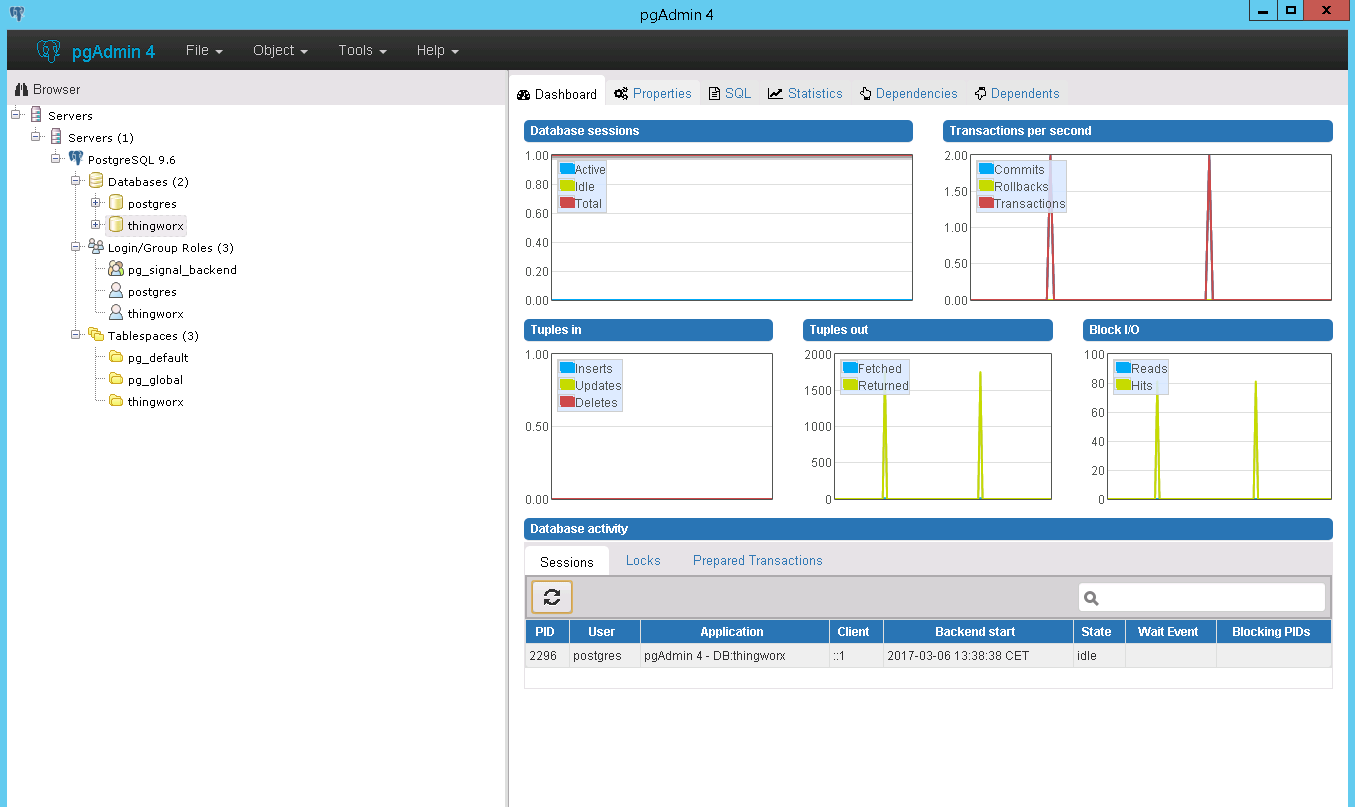Refresh the Database activity sessions list
The image size is (1355, 807).
(552, 597)
